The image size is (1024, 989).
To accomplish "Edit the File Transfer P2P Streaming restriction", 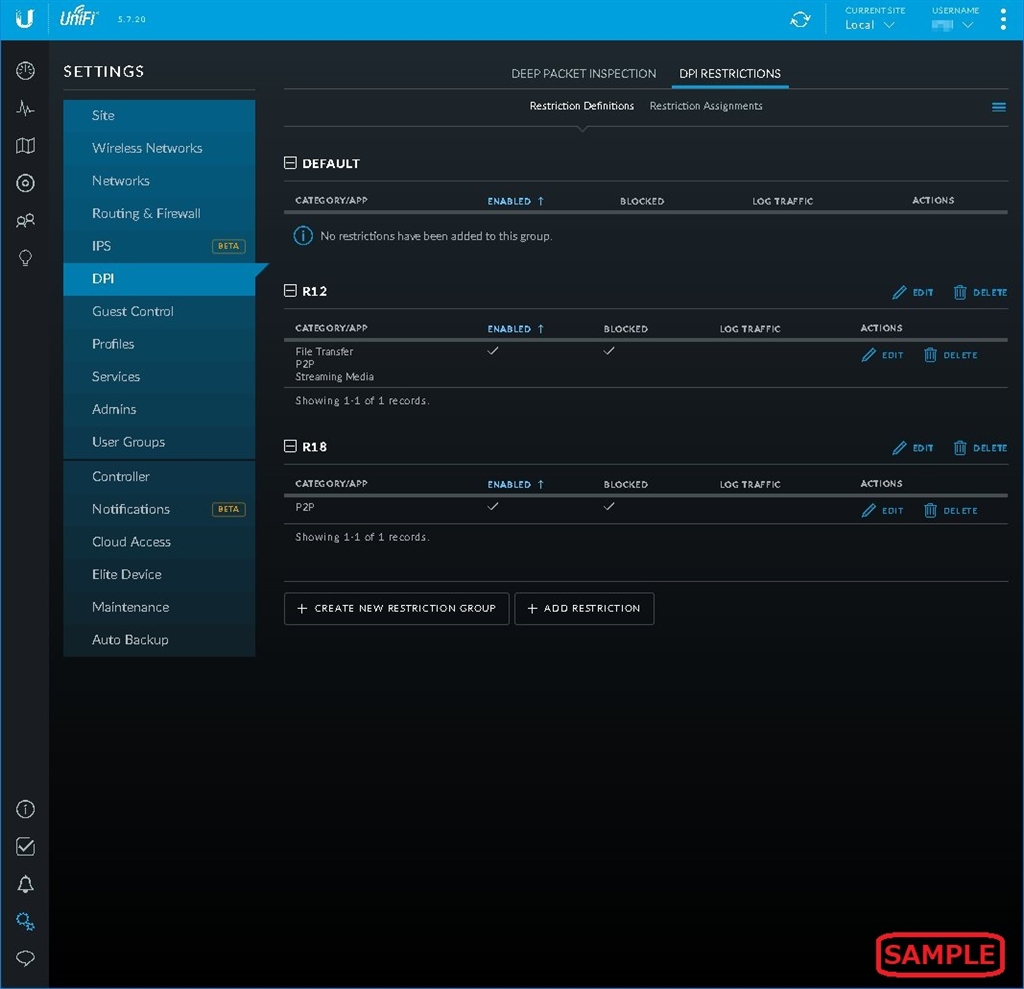I will coord(882,355).
